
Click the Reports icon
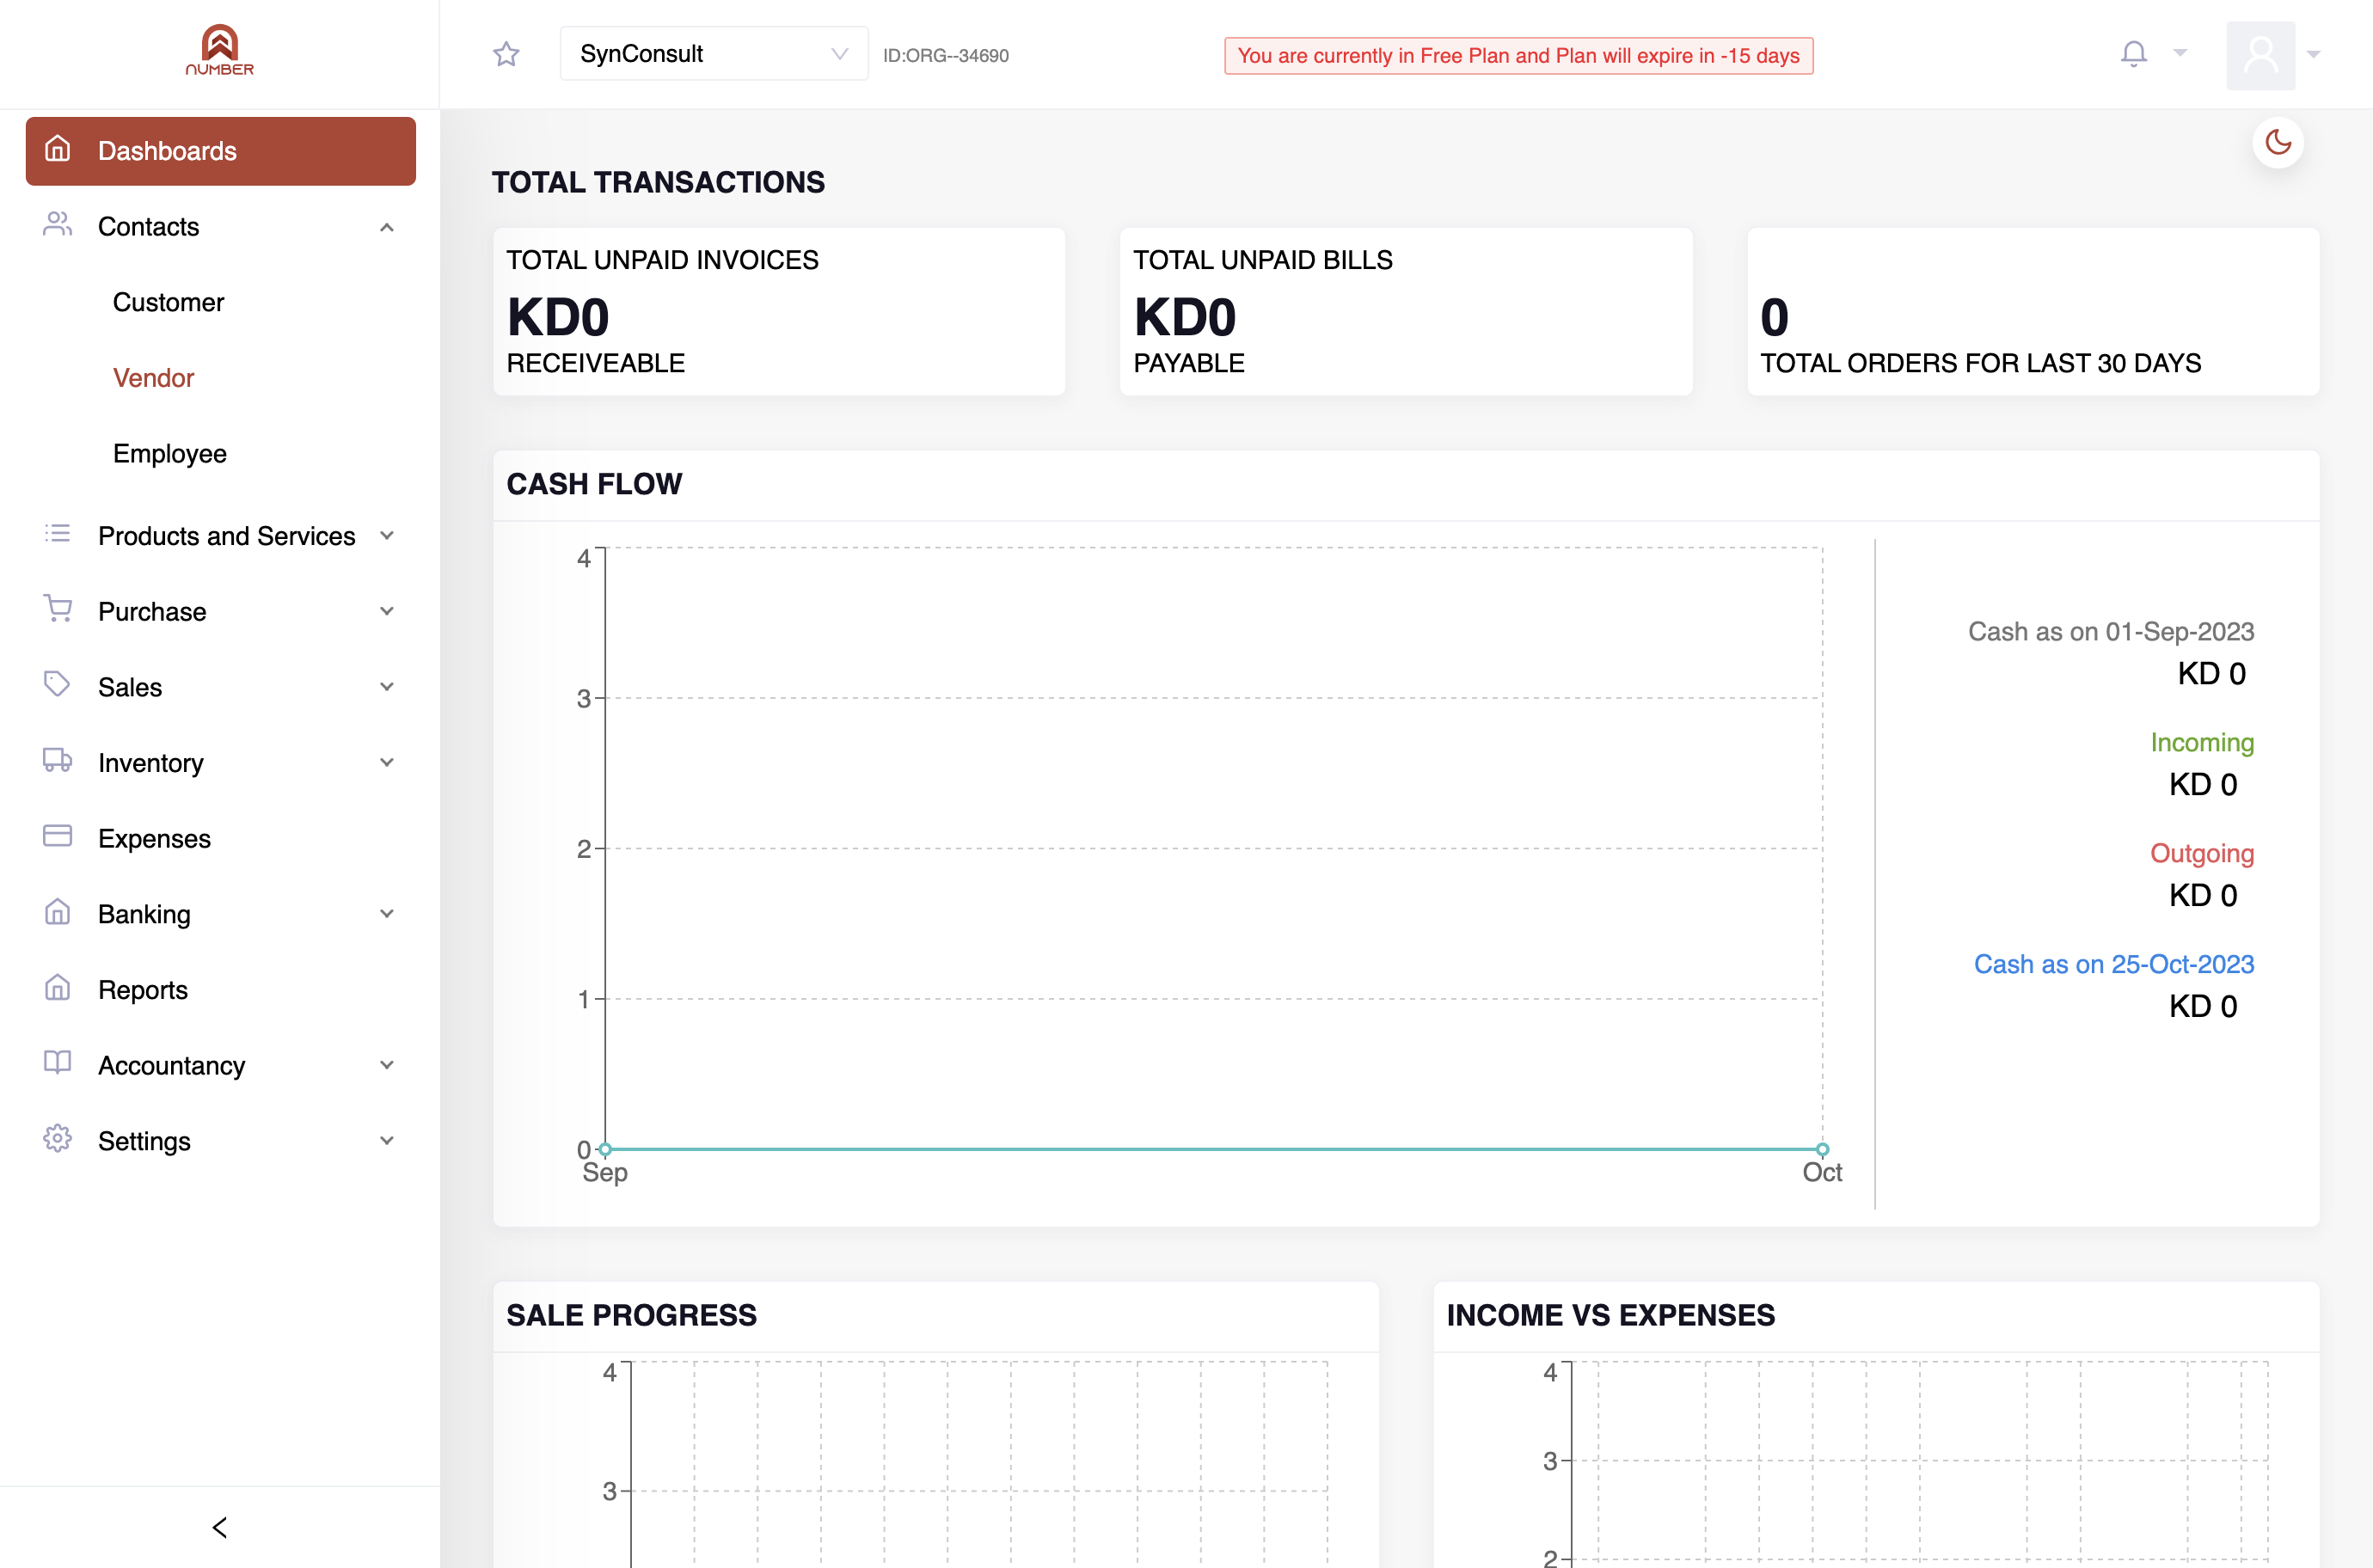58,988
